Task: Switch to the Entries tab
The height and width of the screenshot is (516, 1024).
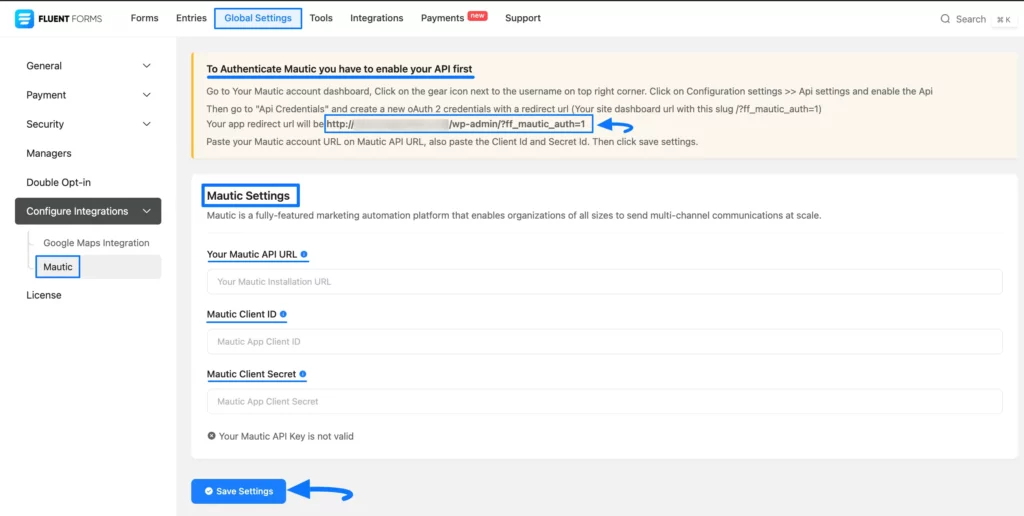Action: 191,18
